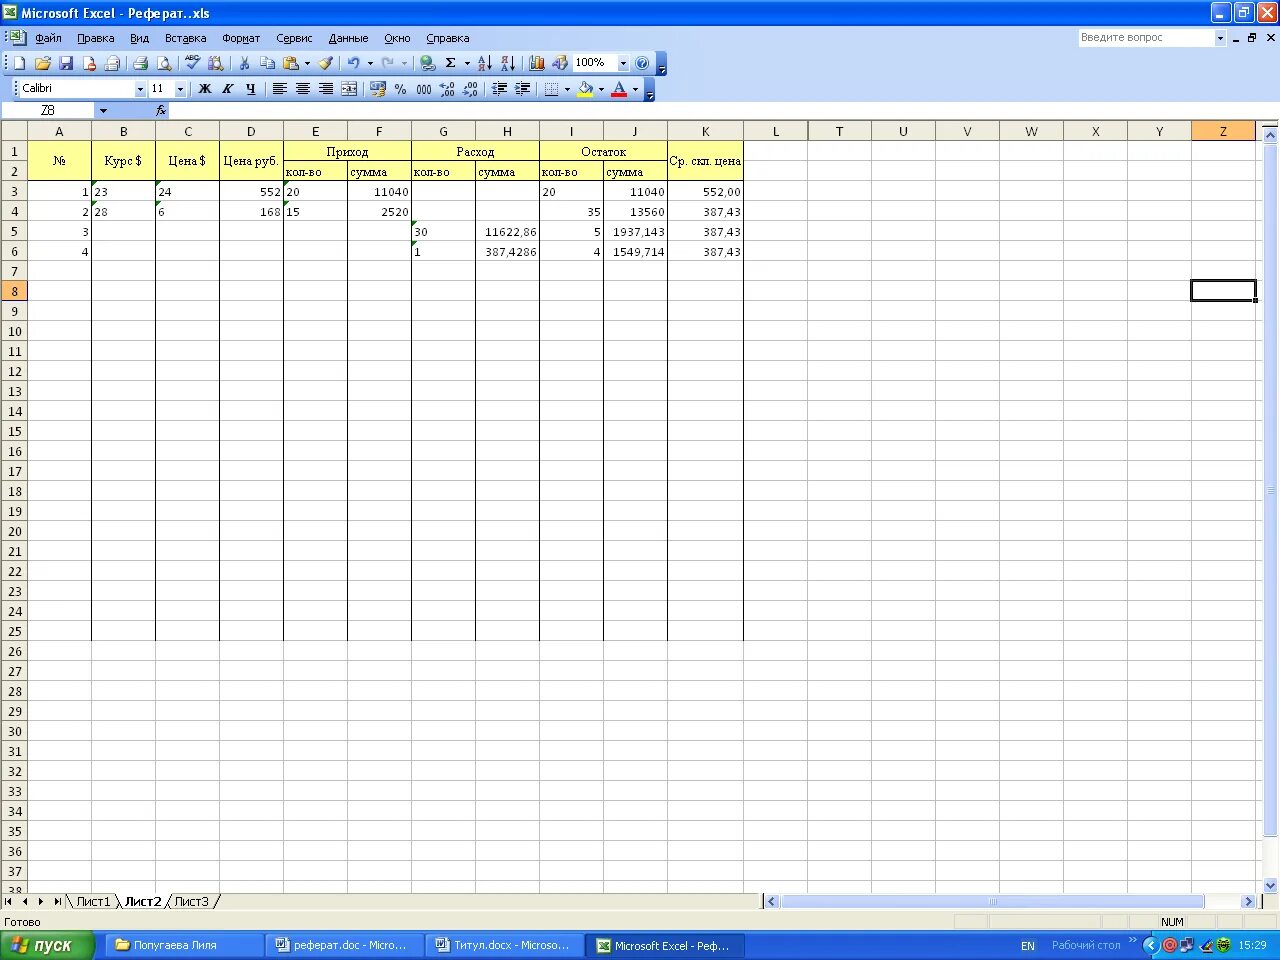This screenshot has width=1280, height=960.
Task: Toggle bold formatting (Ж)
Action: tap(205, 89)
